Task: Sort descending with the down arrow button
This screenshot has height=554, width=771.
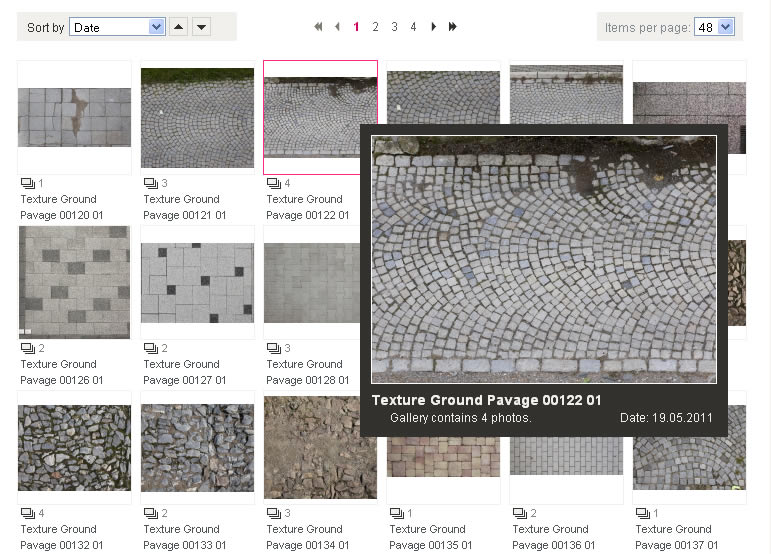Action: (202, 27)
